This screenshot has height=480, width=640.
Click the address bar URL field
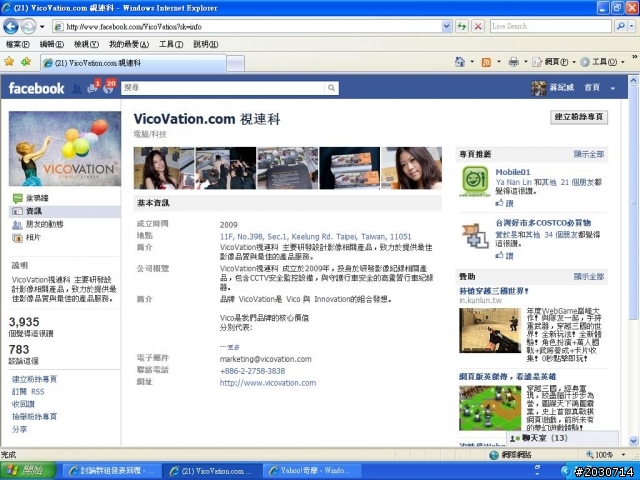pos(247,27)
